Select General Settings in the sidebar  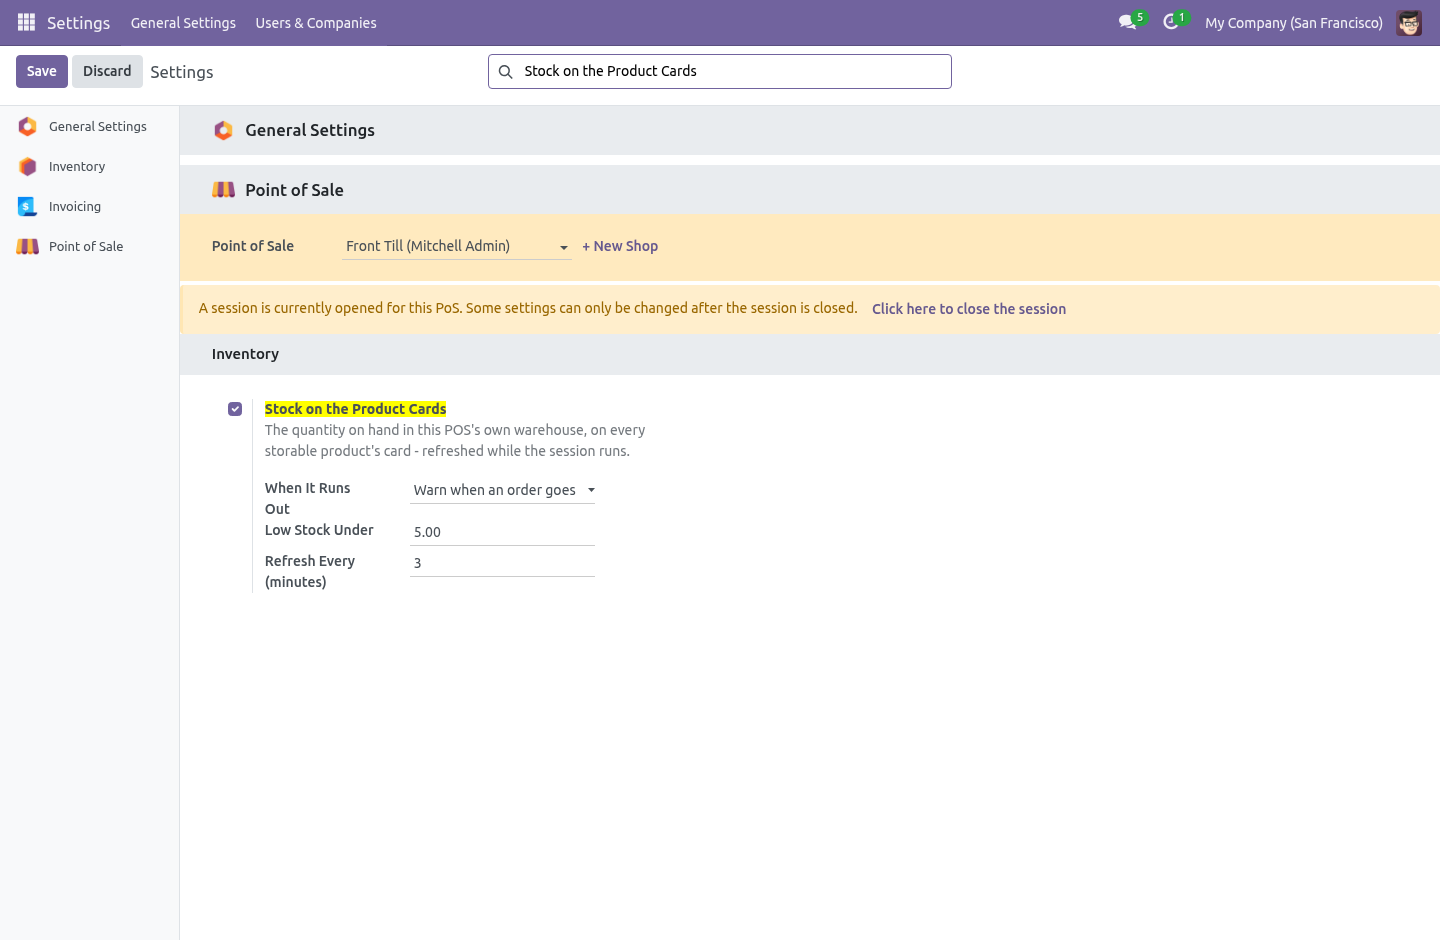pyautogui.click(x=90, y=127)
